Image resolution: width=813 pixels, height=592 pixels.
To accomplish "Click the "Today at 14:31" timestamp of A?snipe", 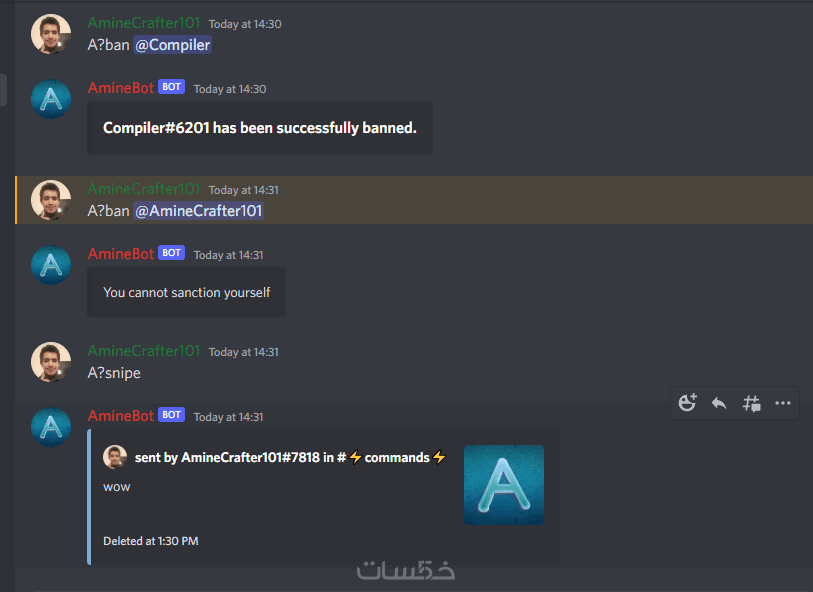I will pos(244,352).
